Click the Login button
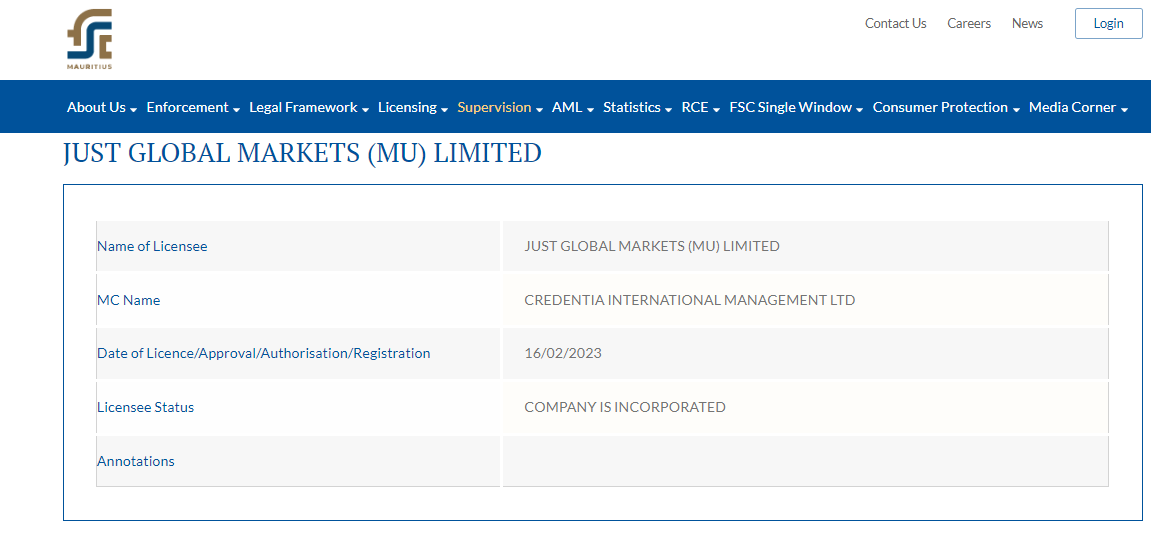Viewport: 1151px width, 540px height. click(1108, 23)
